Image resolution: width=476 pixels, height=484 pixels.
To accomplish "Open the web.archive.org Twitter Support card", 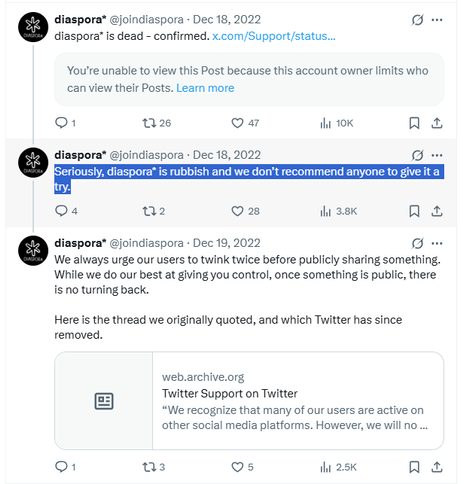I will pyautogui.click(x=249, y=401).
